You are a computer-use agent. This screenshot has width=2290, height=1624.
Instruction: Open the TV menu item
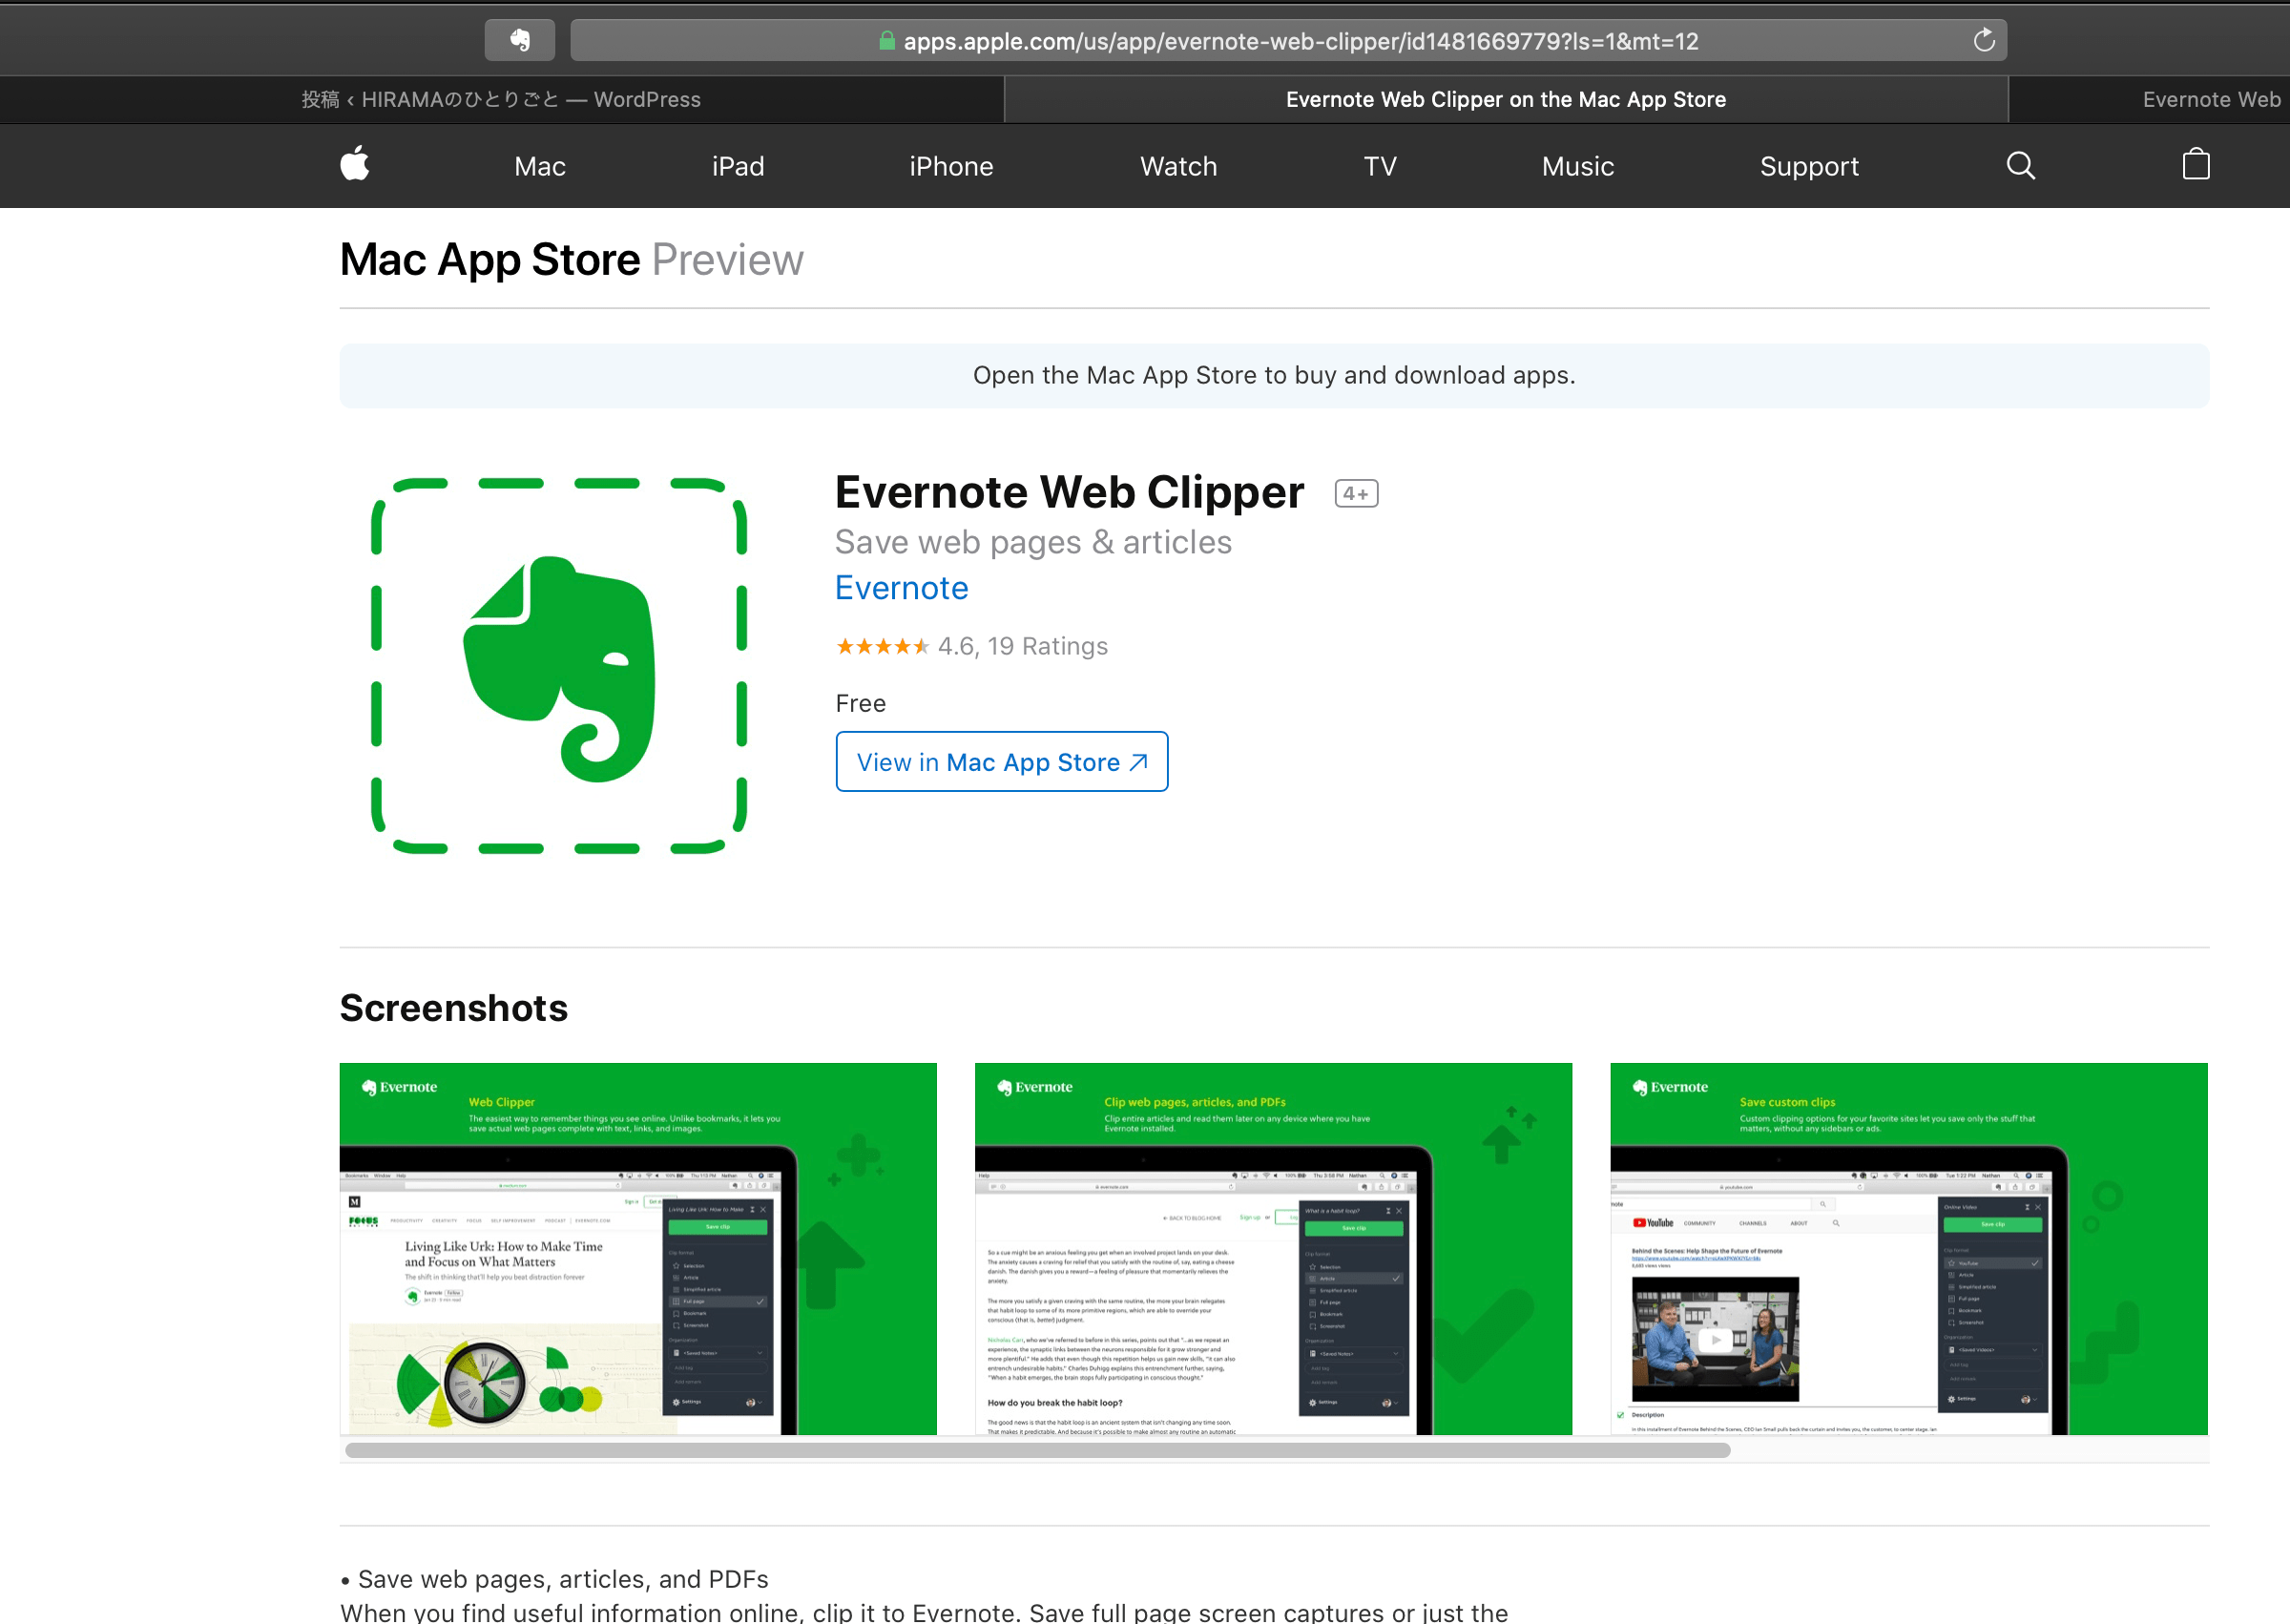point(1380,166)
